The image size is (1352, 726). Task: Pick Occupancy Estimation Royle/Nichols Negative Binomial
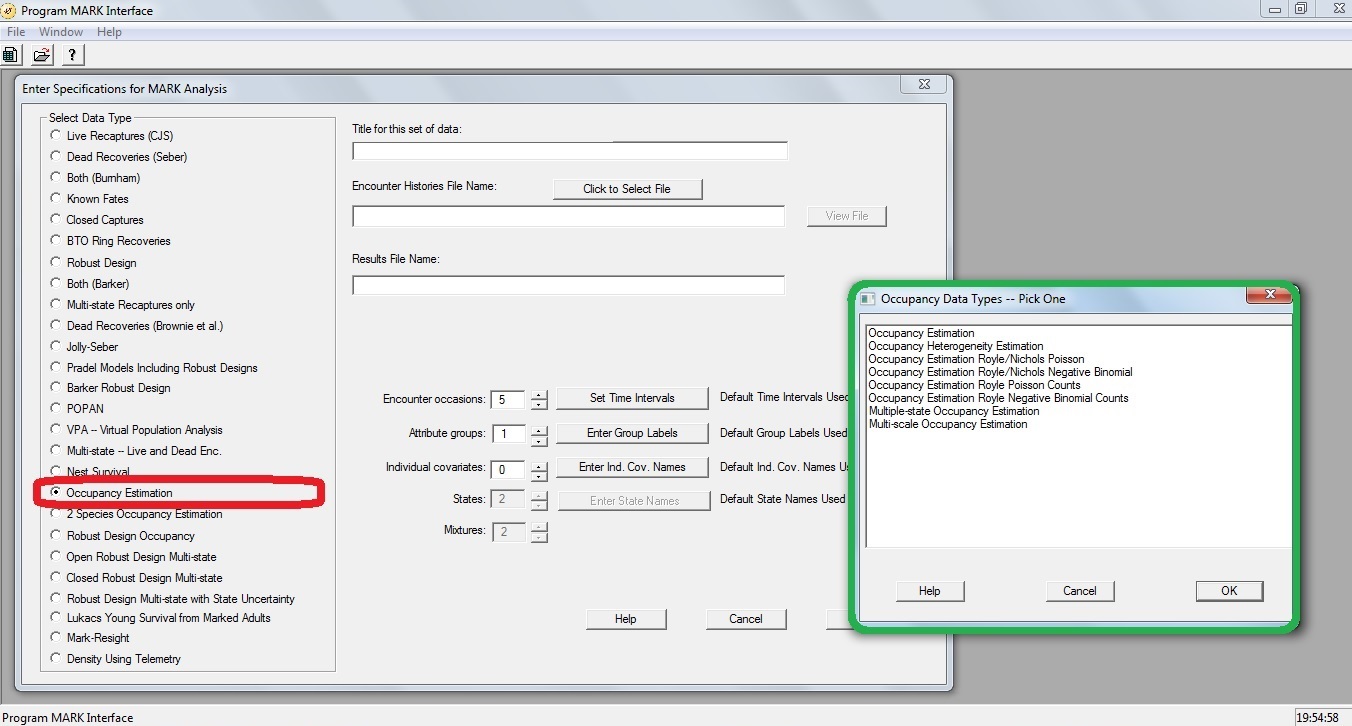[1000, 372]
